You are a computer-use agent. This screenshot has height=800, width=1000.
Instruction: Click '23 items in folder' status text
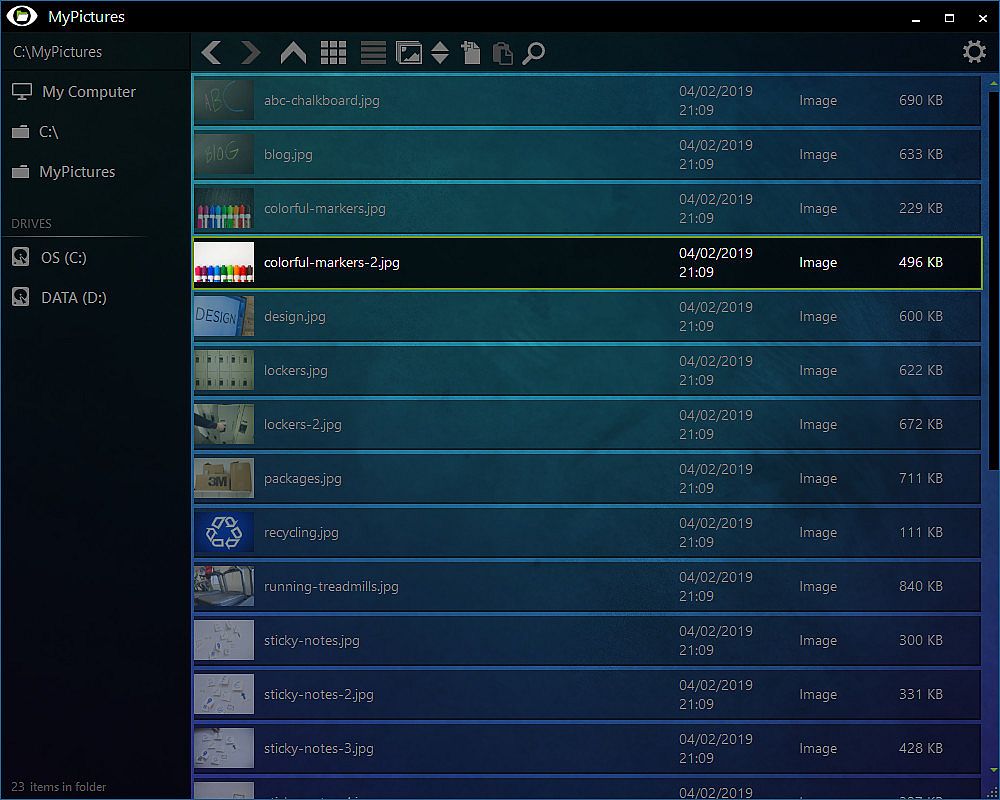[59, 787]
